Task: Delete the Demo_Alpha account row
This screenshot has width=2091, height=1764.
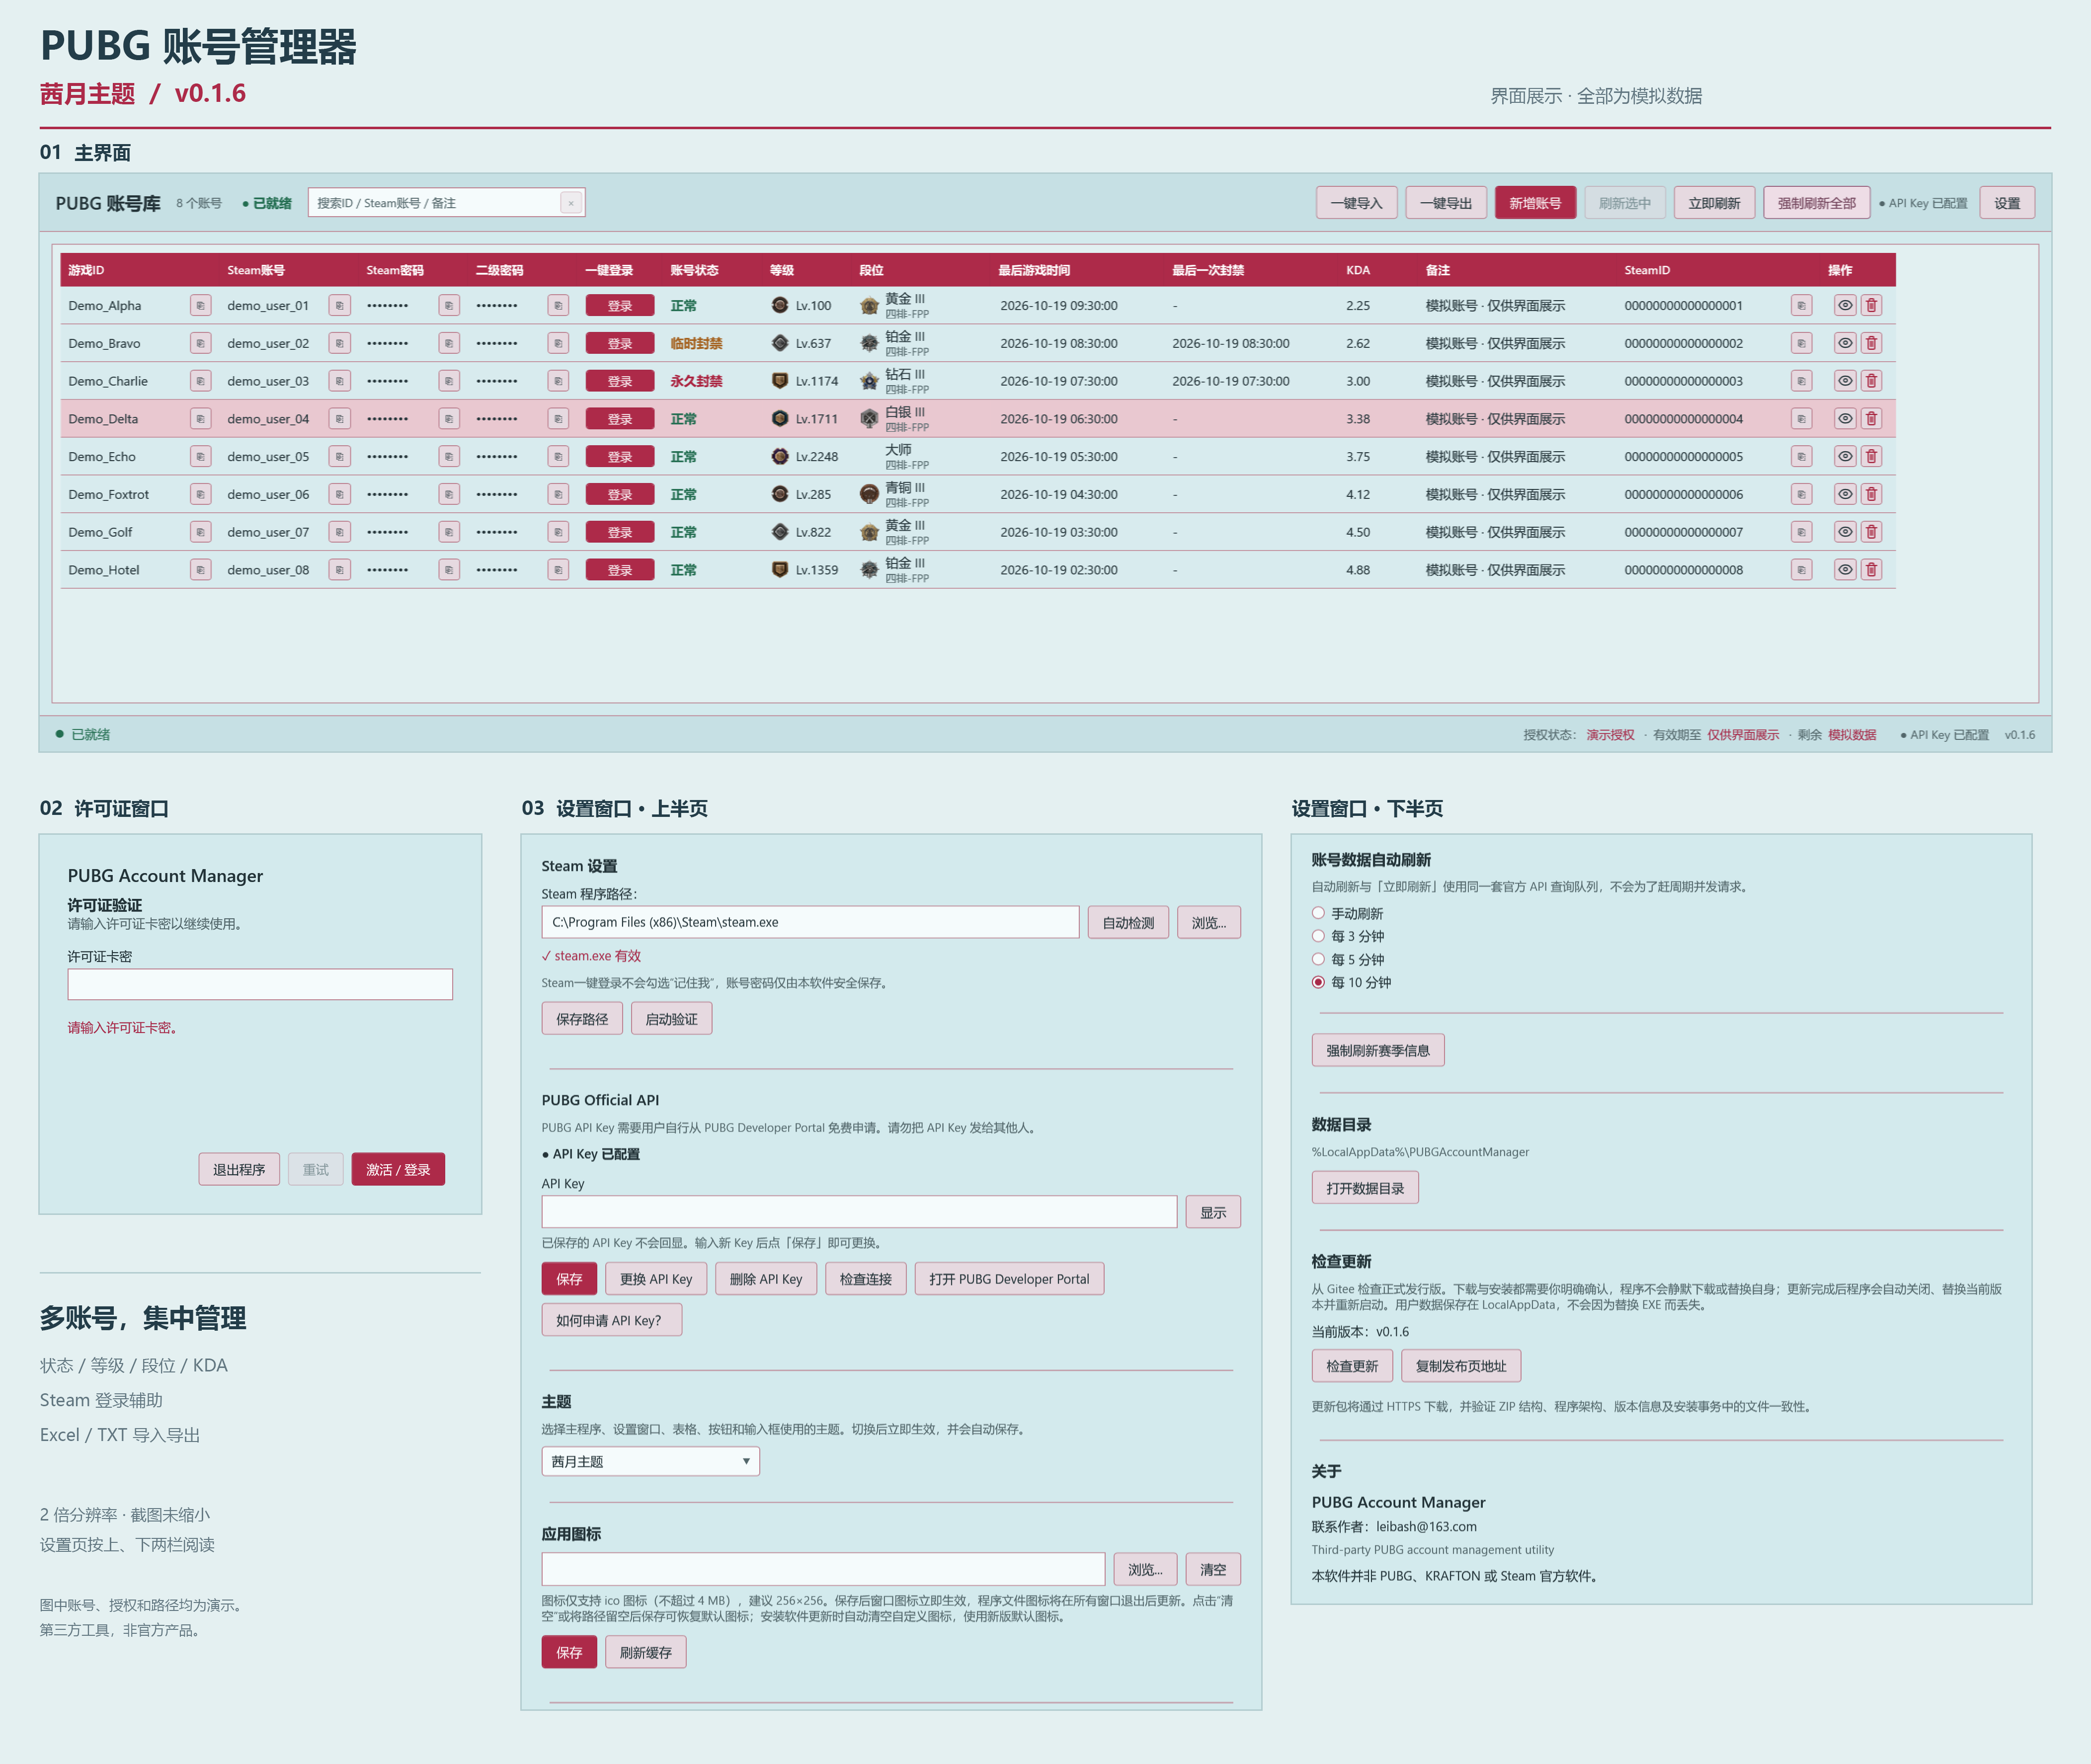Action: pyautogui.click(x=1871, y=305)
